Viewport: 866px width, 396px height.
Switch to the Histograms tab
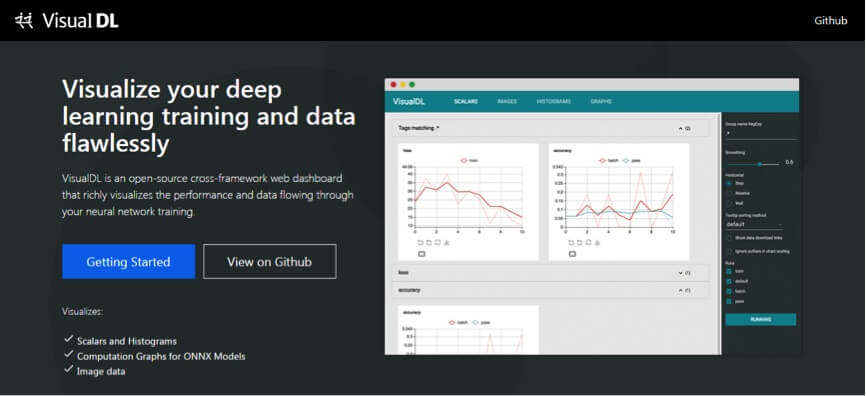pyautogui.click(x=553, y=102)
